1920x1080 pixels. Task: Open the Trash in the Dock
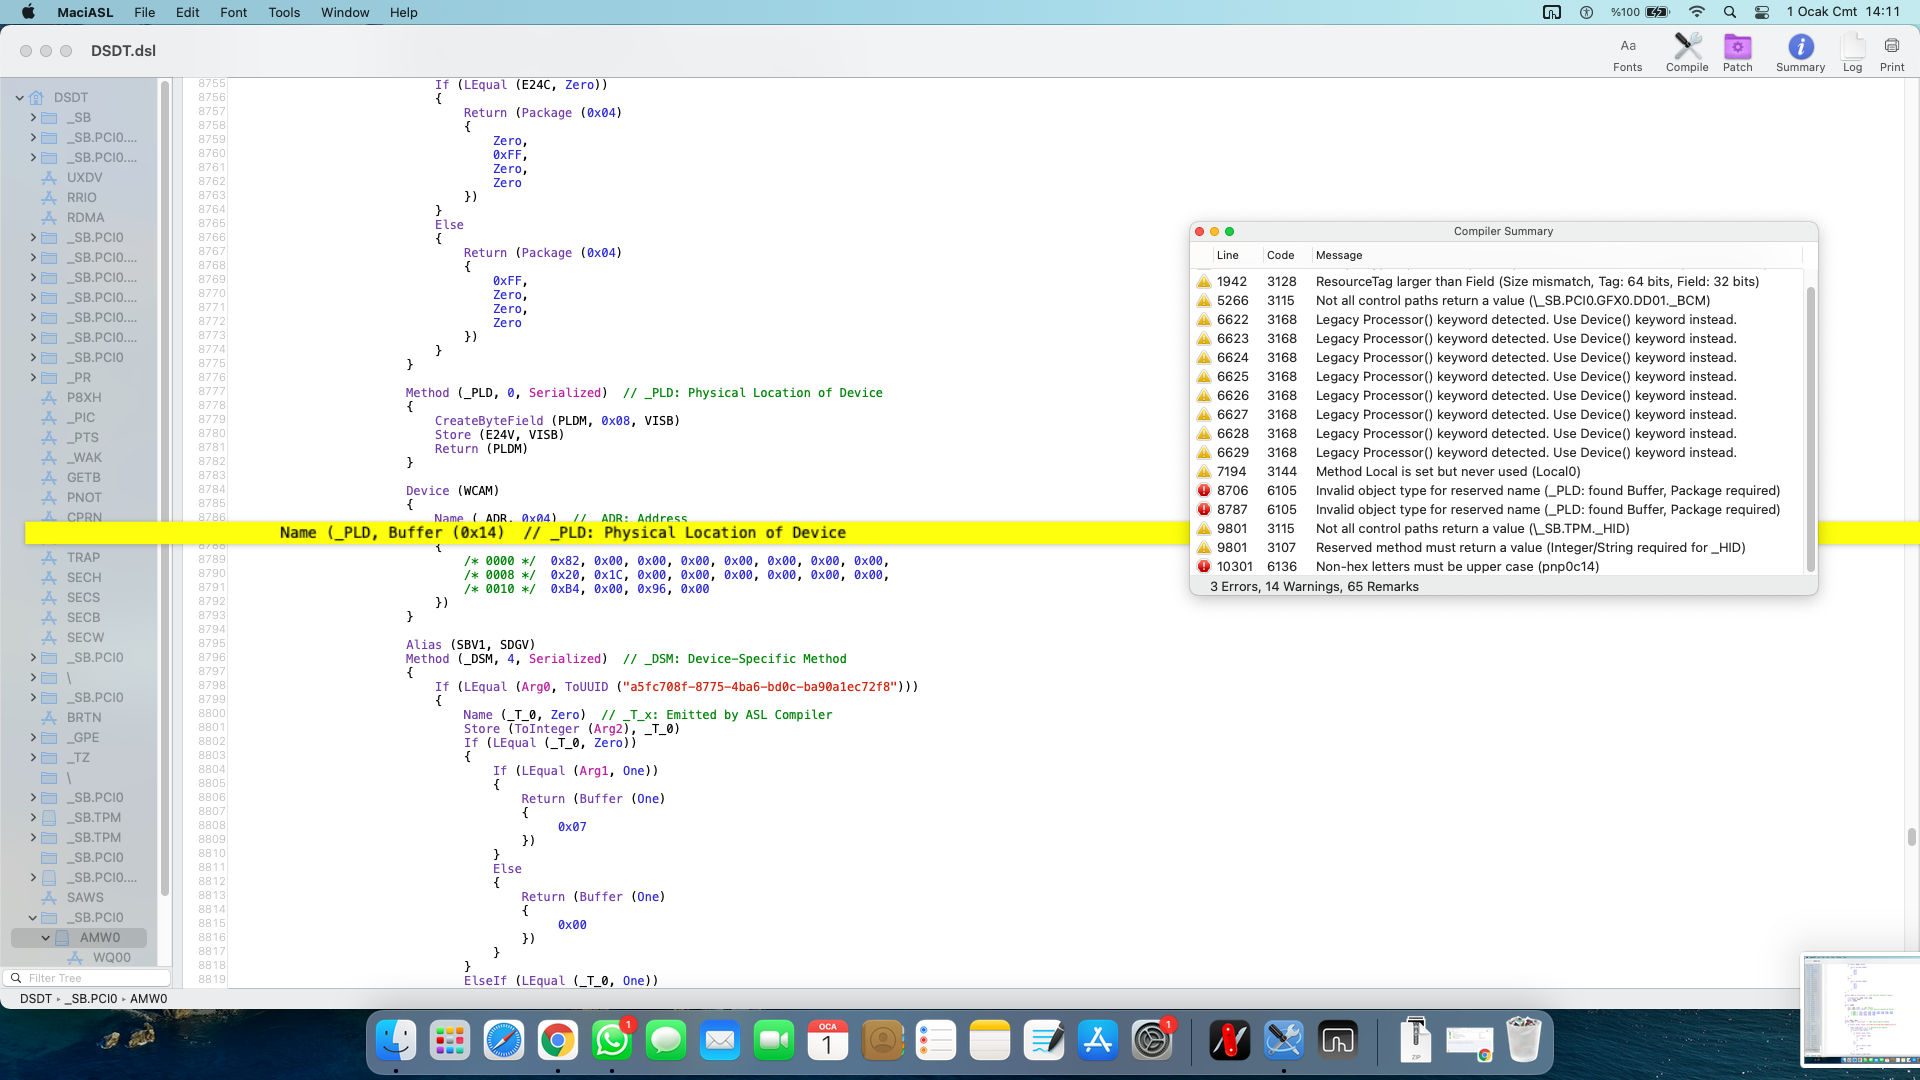[x=1524, y=1041]
